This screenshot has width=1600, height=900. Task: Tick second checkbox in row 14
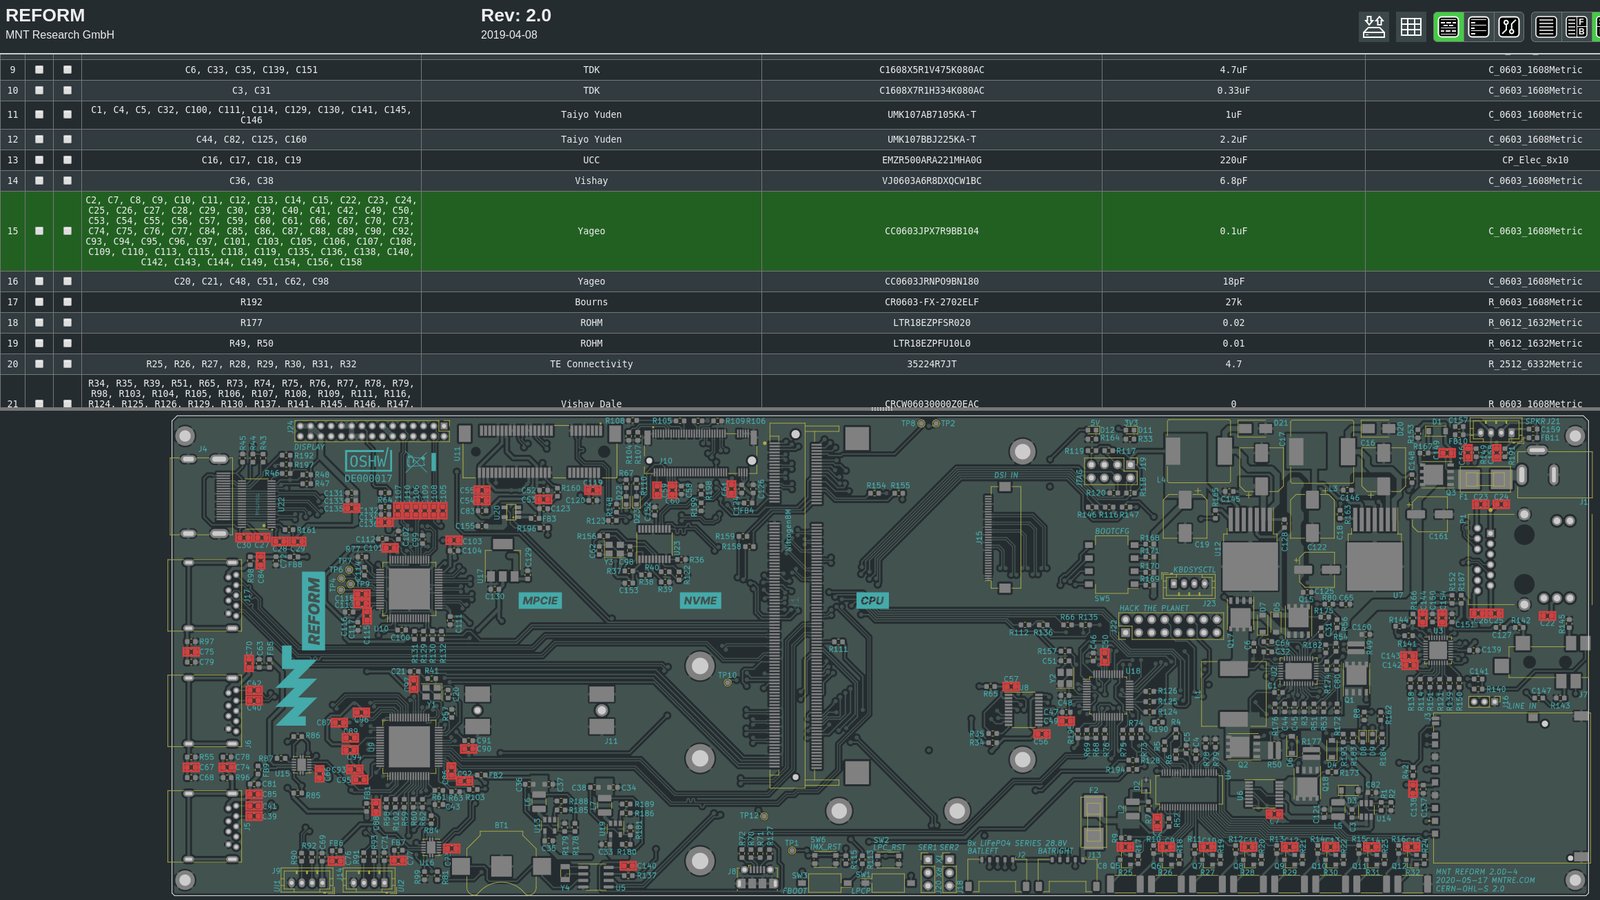(67, 181)
